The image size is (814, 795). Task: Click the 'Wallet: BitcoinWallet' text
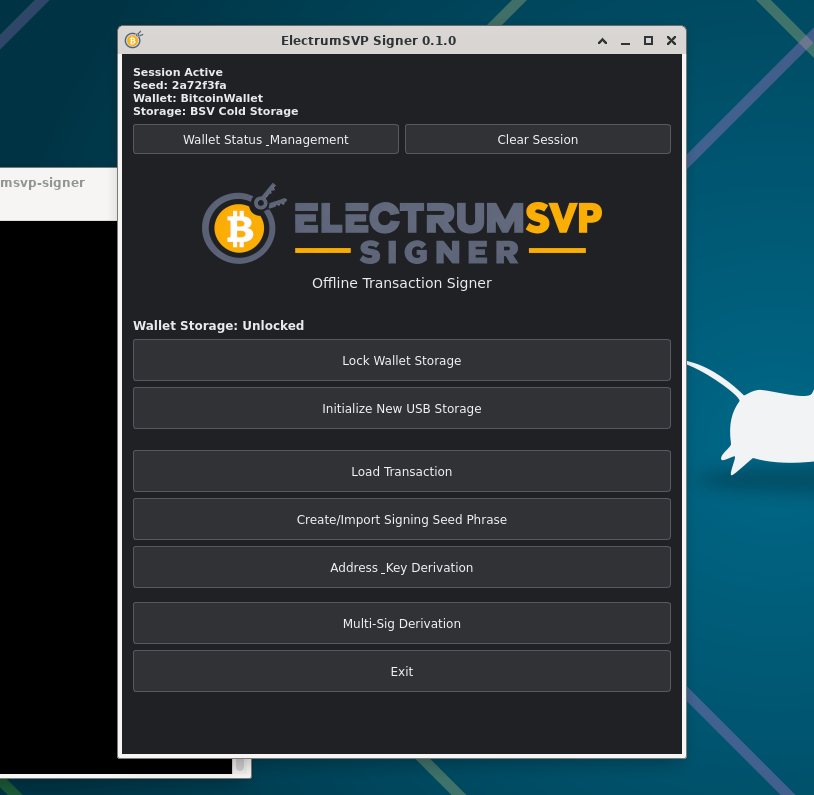(x=198, y=98)
